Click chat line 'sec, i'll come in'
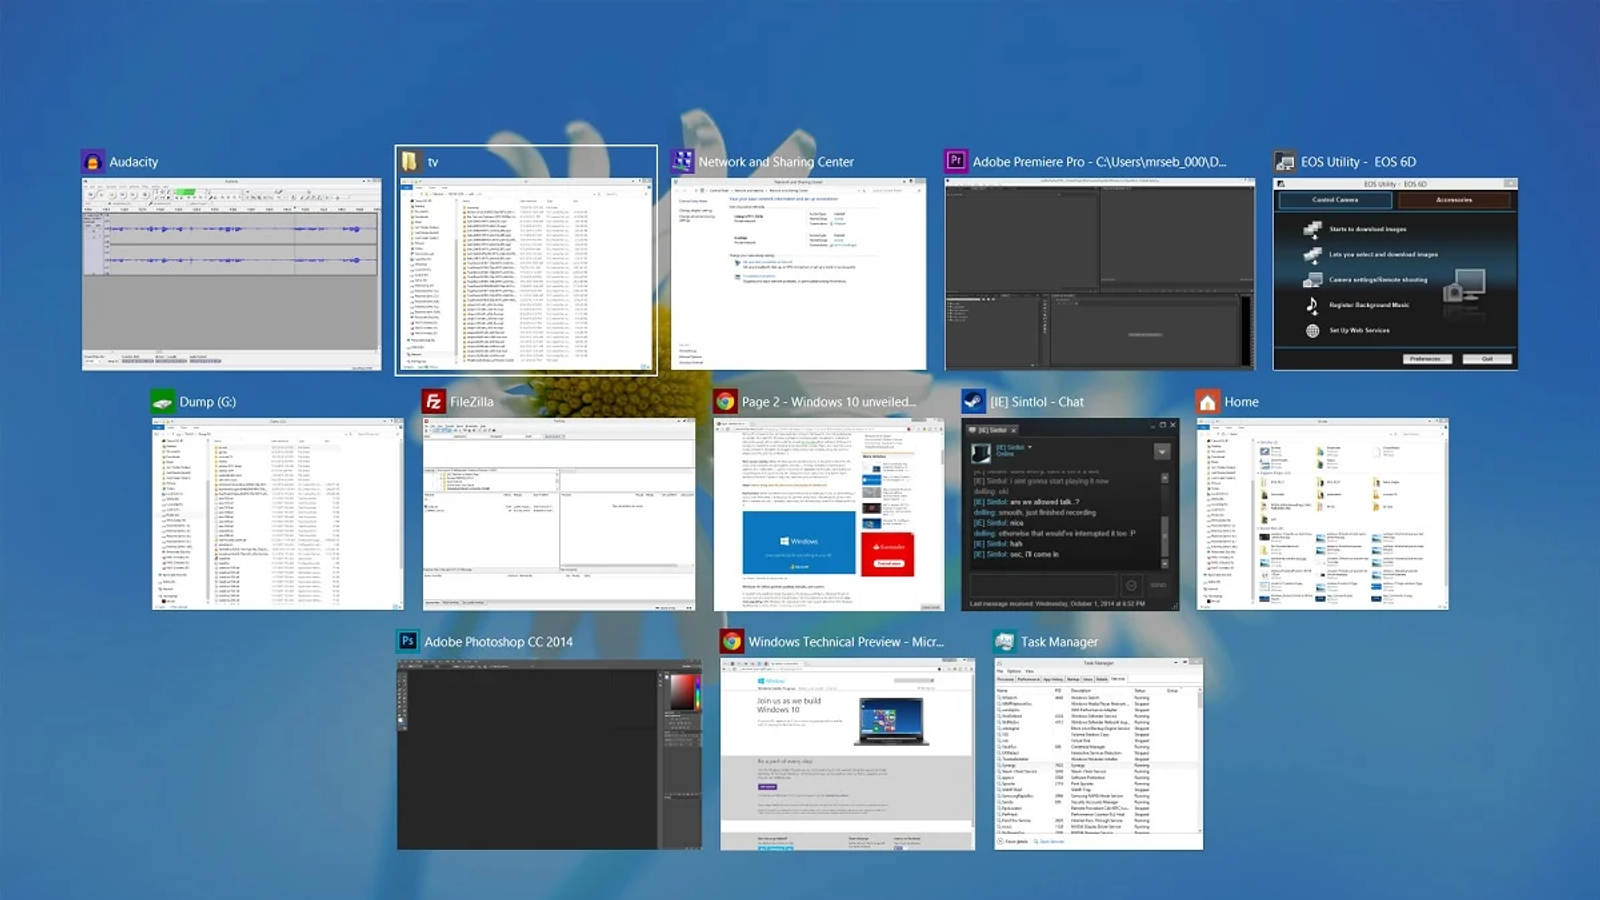 (1034, 554)
